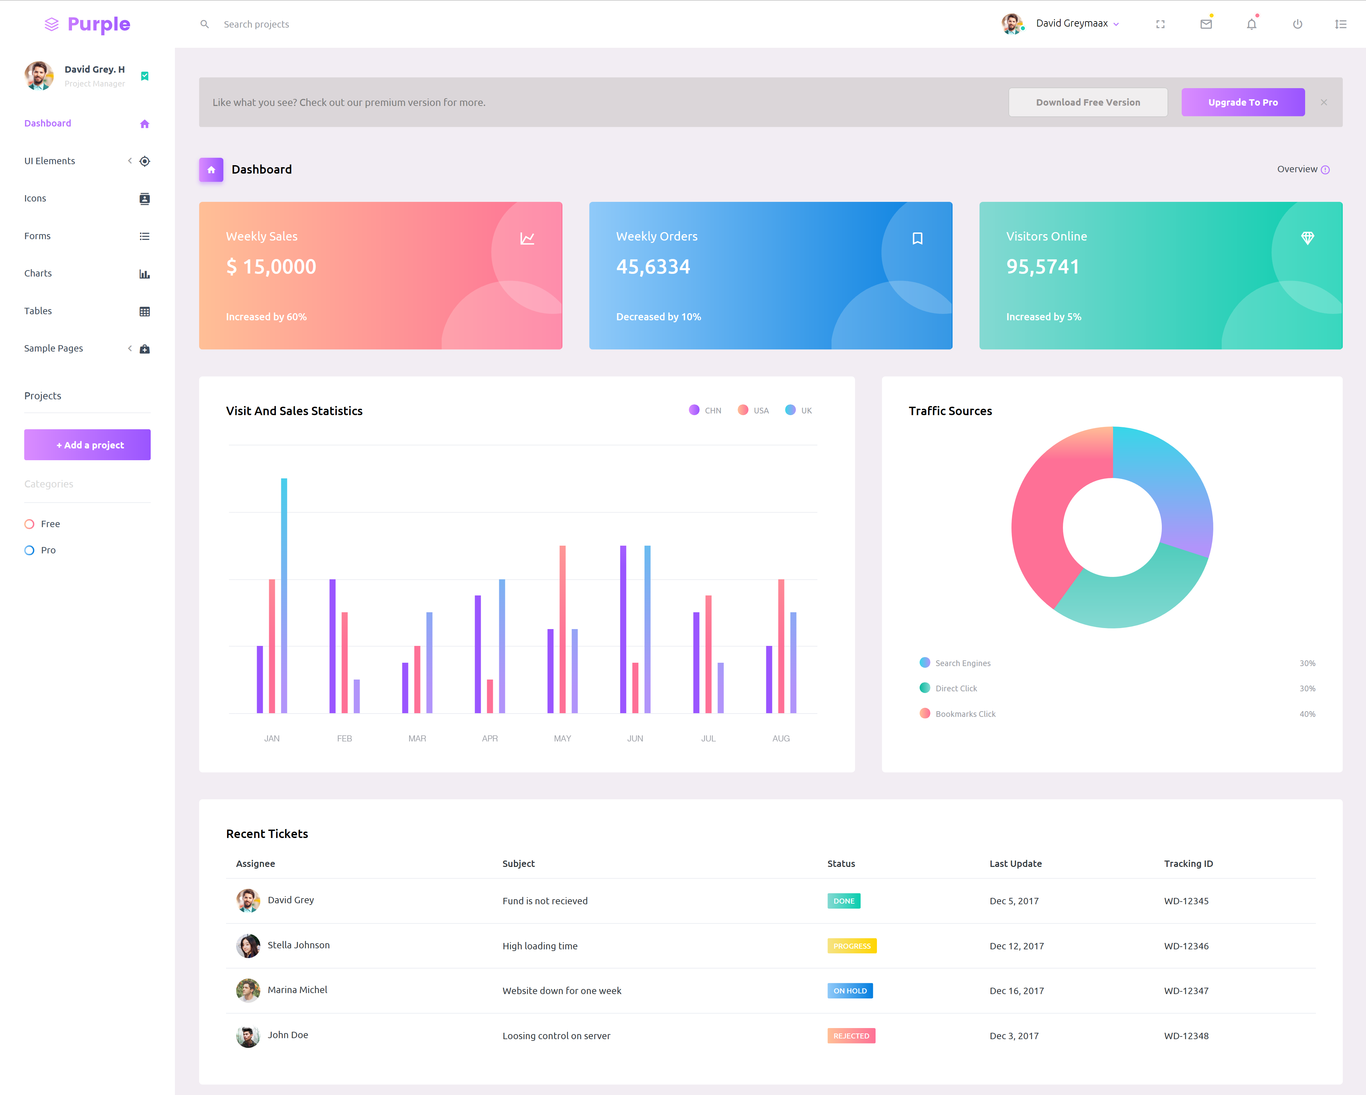Screen dimensions: 1366x1095
Task: Expand the UI Elements submenu chevron
Action: tap(130, 161)
